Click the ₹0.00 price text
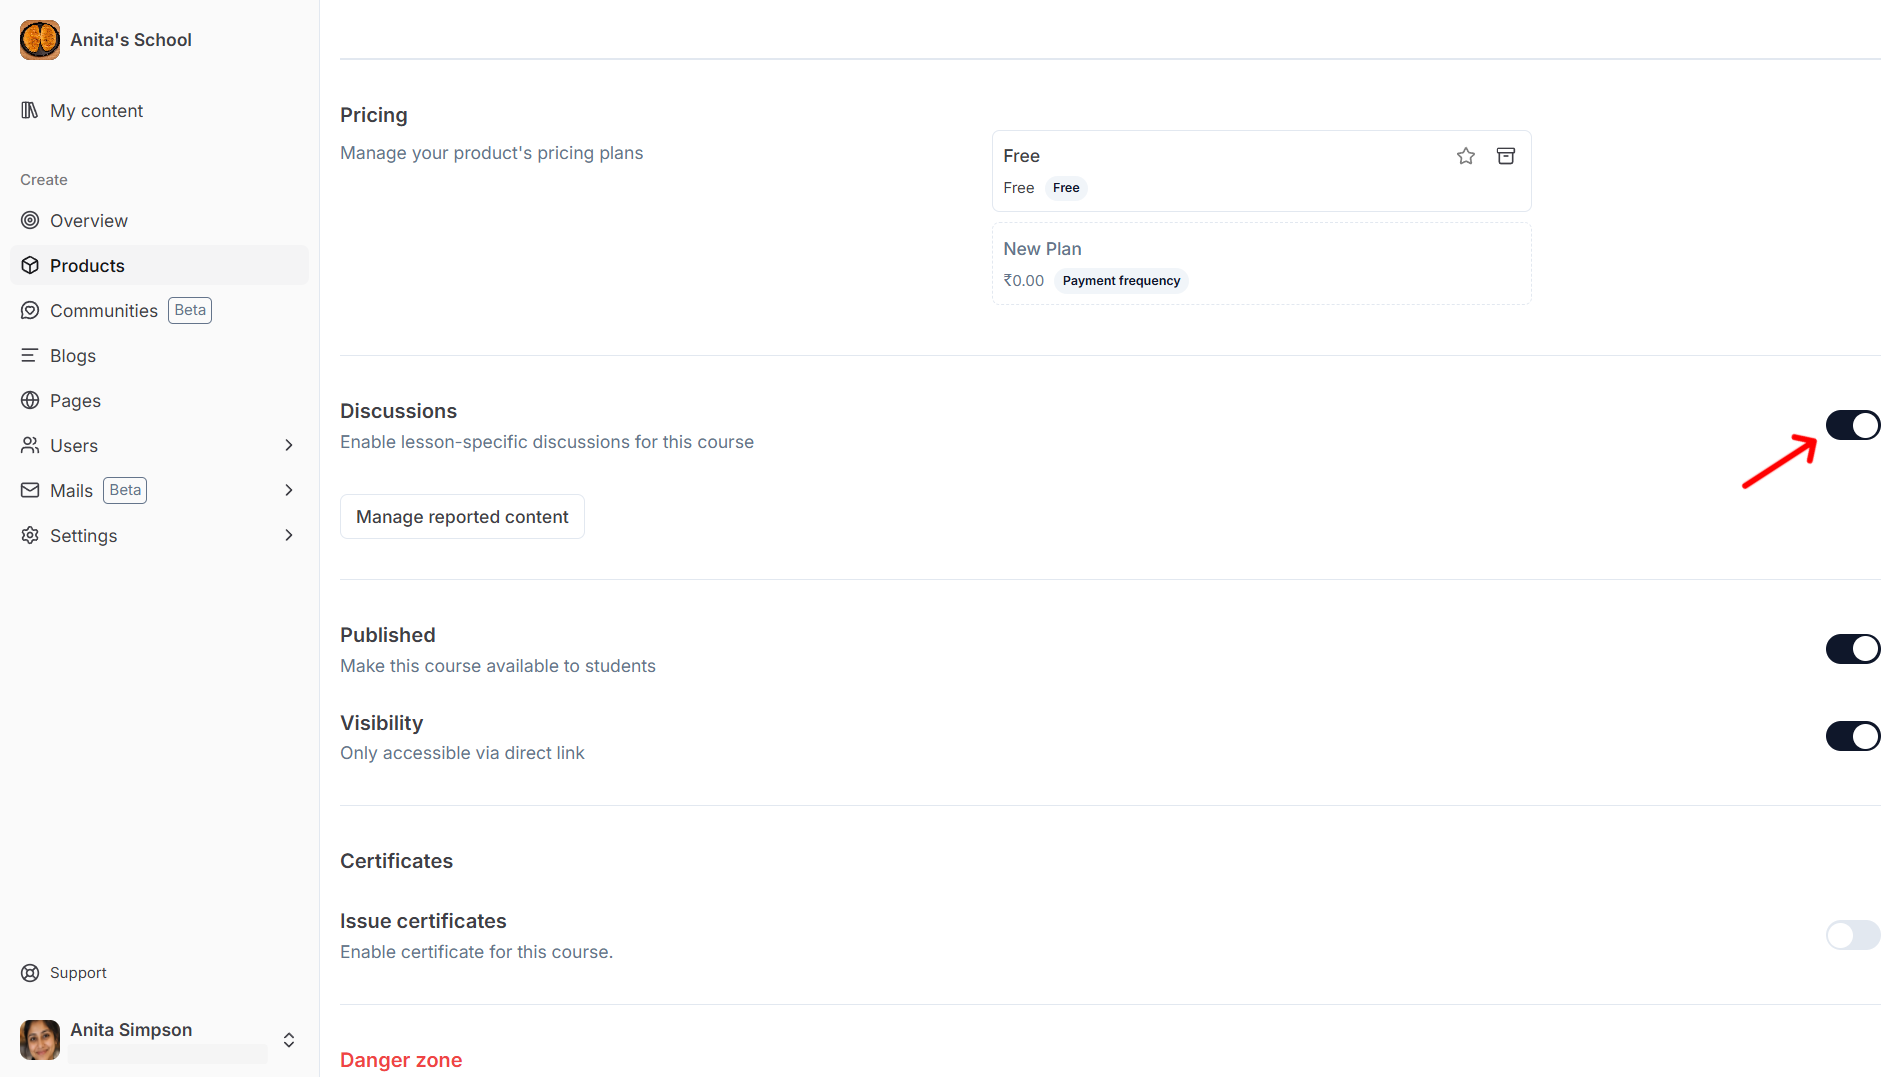The width and height of the screenshot is (1900, 1077). [x=1024, y=281]
